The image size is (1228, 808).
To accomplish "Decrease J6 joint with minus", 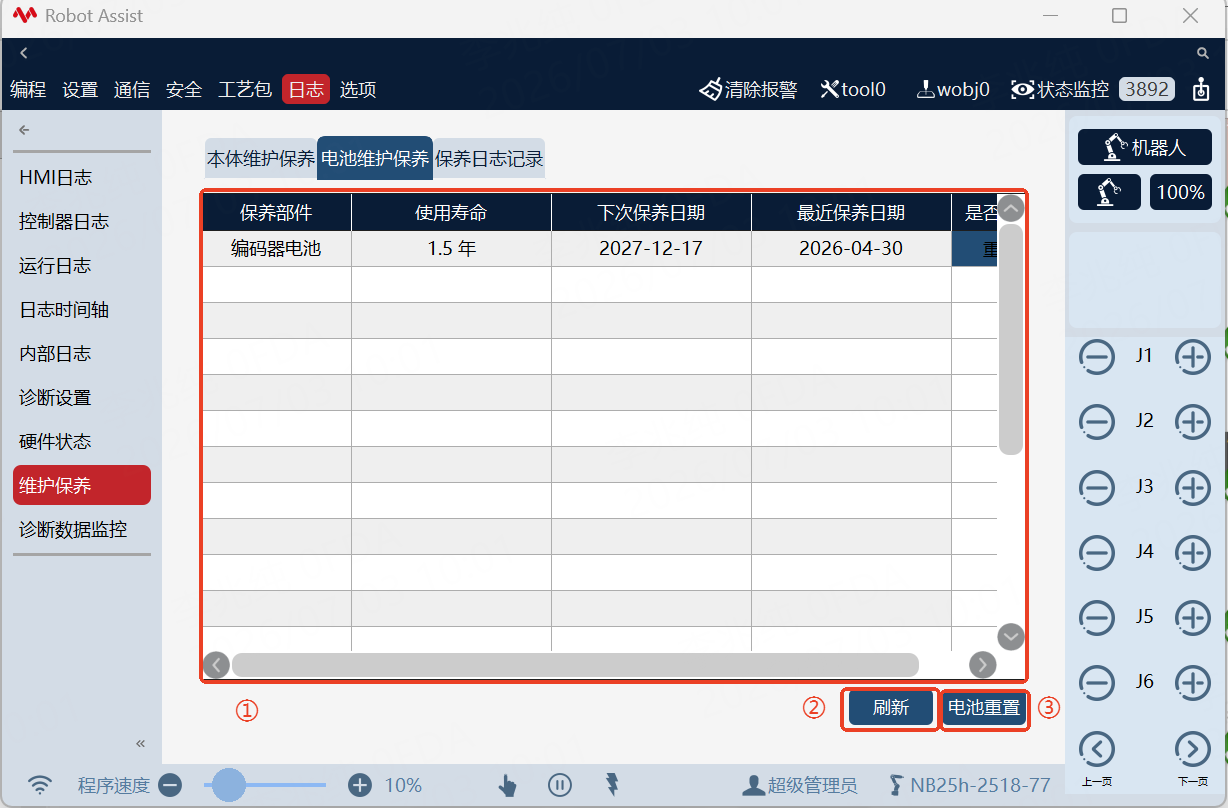I will click(1097, 683).
